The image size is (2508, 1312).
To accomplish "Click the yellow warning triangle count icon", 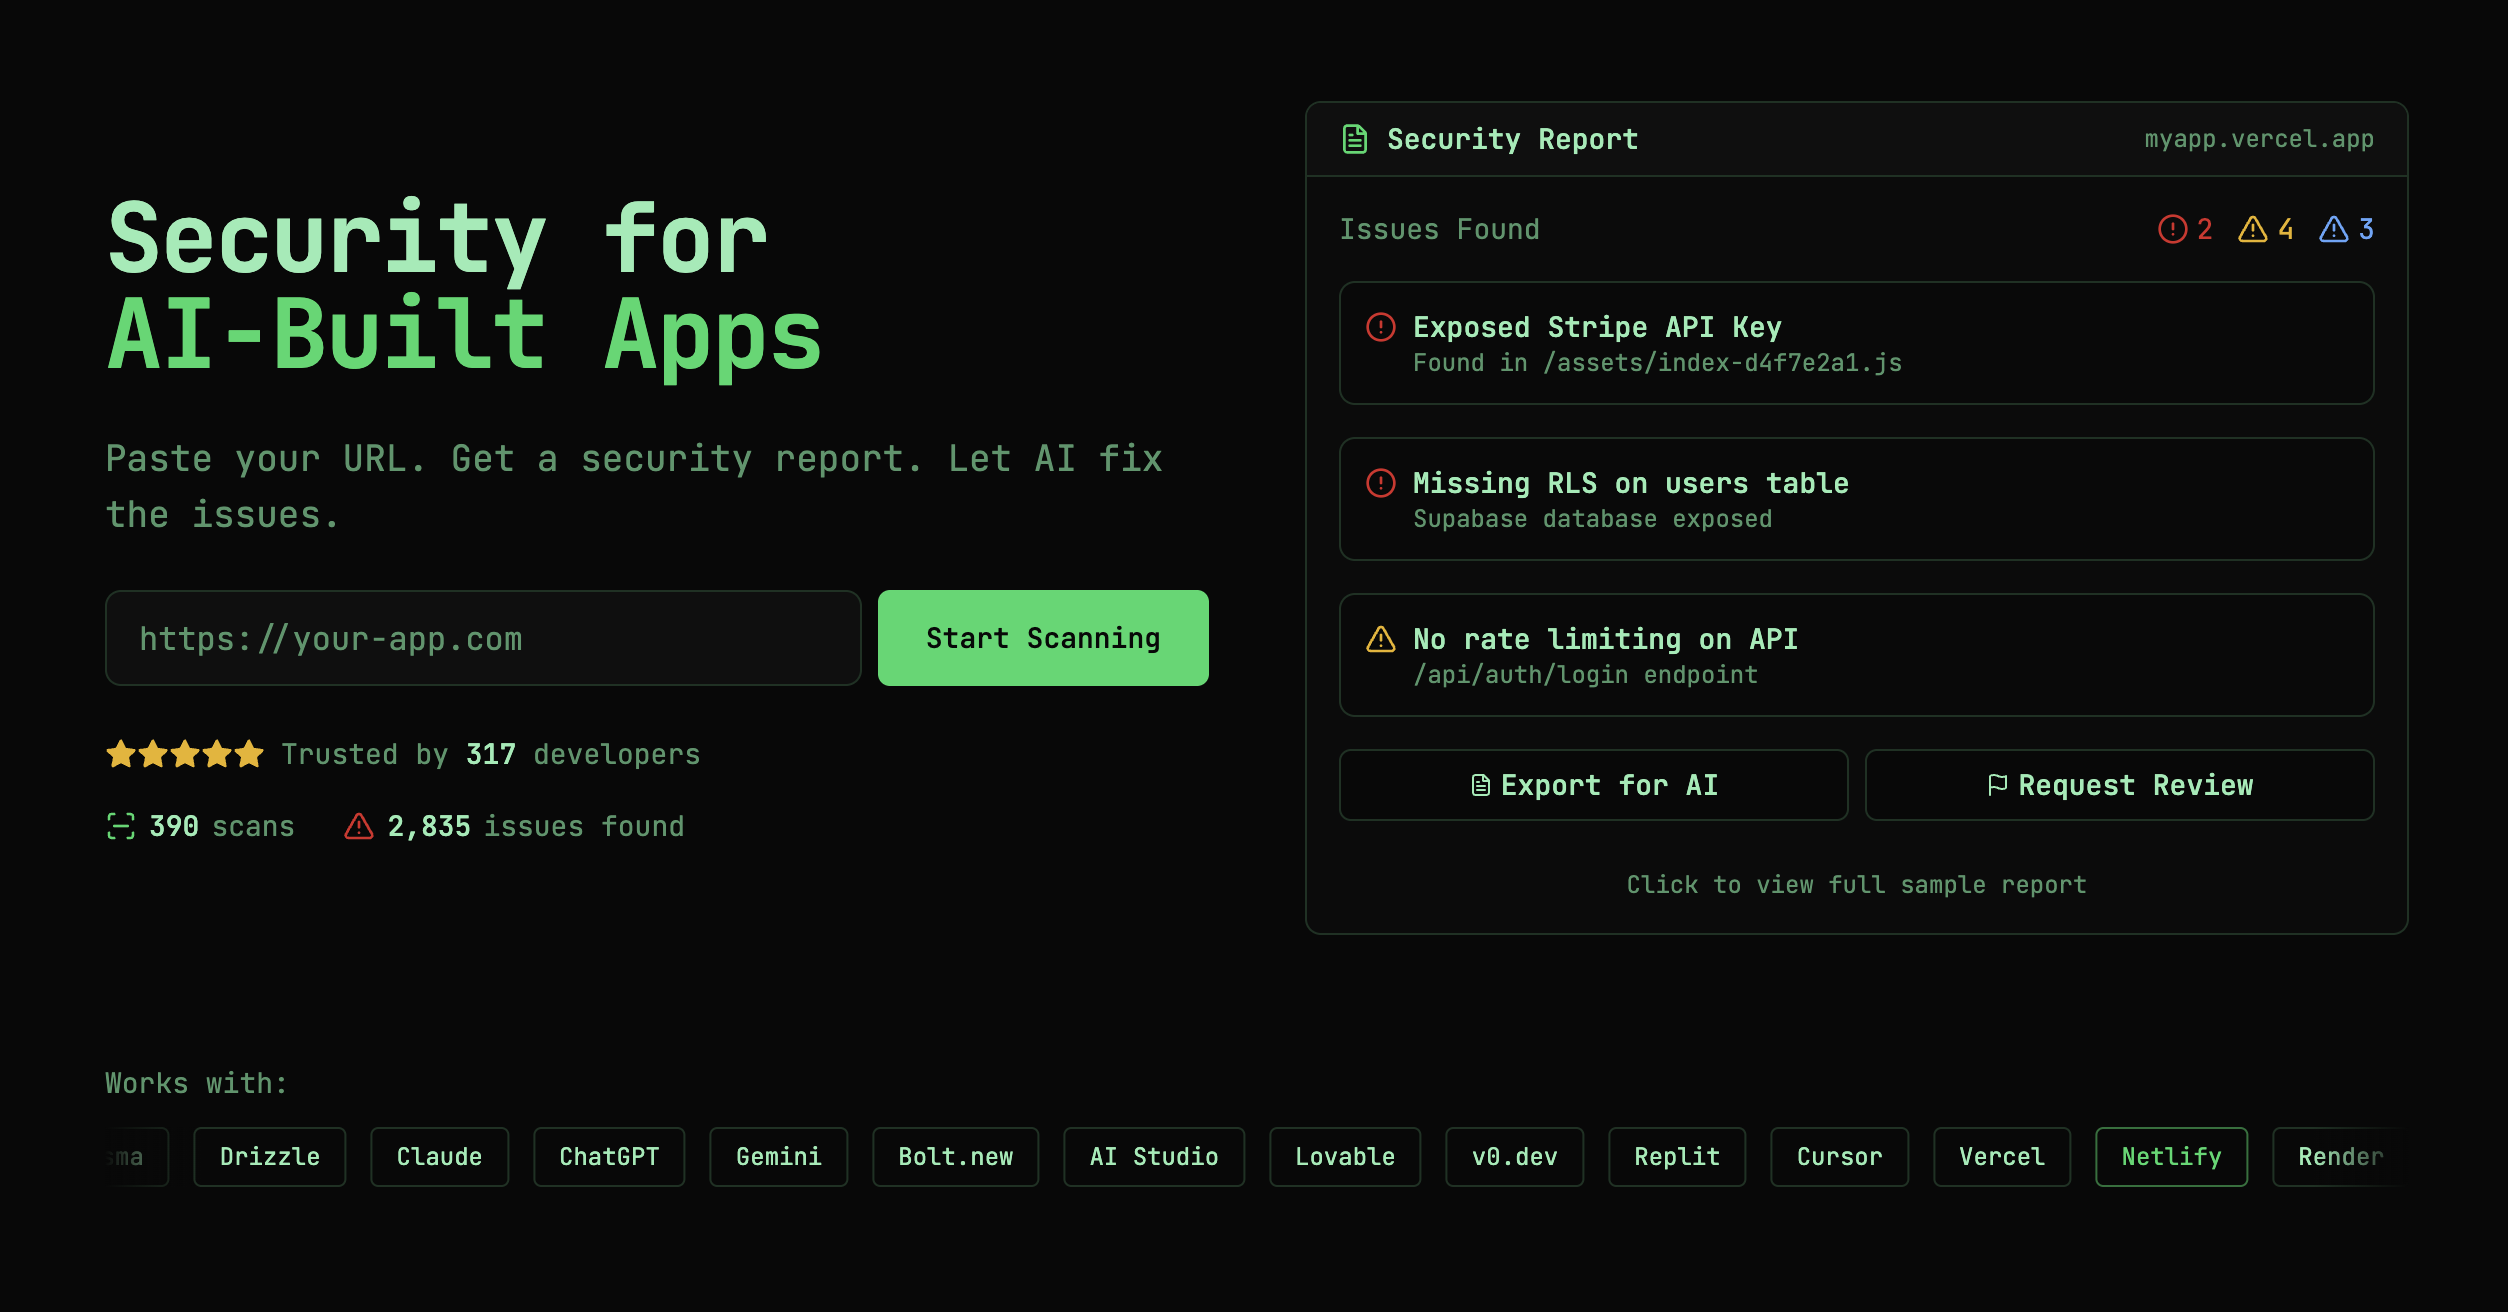I will coord(2252,229).
